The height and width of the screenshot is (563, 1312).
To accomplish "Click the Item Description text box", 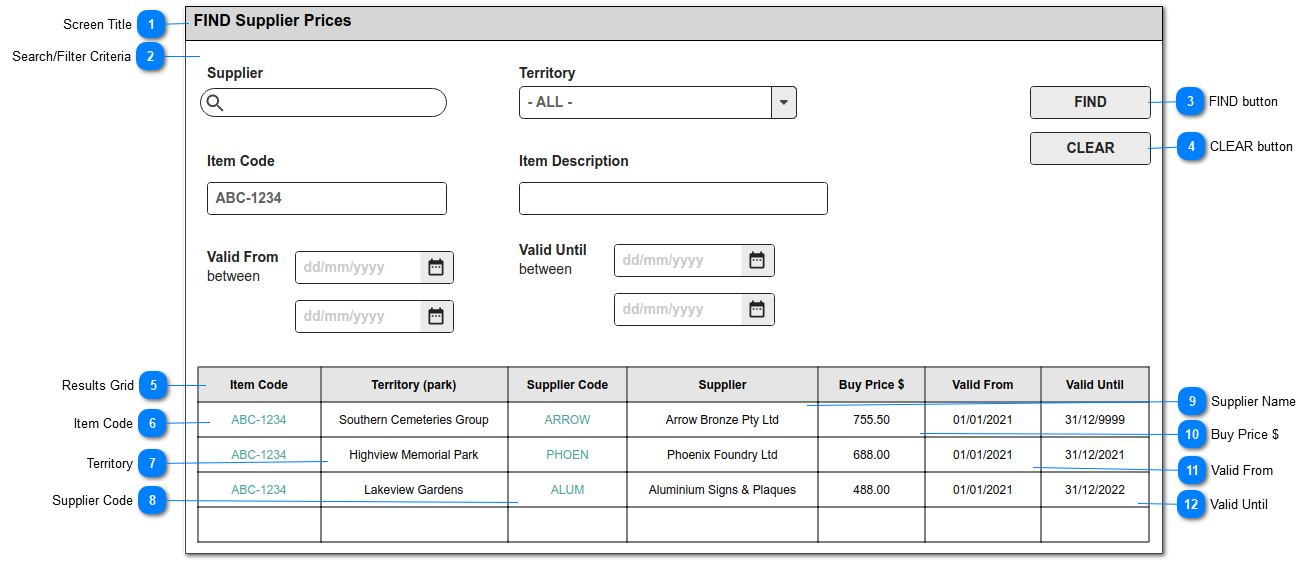I will (x=673, y=198).
